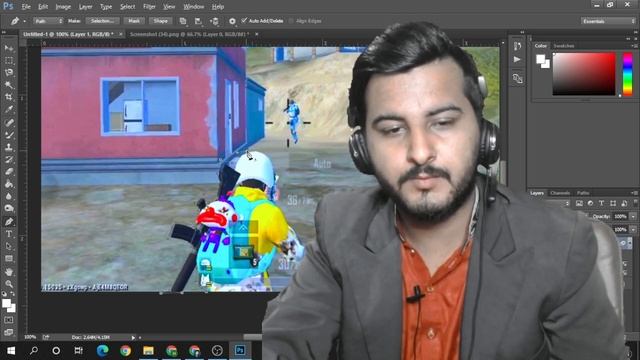Viewport: 640px width, 360px height.
Task: Toggle shape layer filter in Layers panel
Action: [613, 203]
